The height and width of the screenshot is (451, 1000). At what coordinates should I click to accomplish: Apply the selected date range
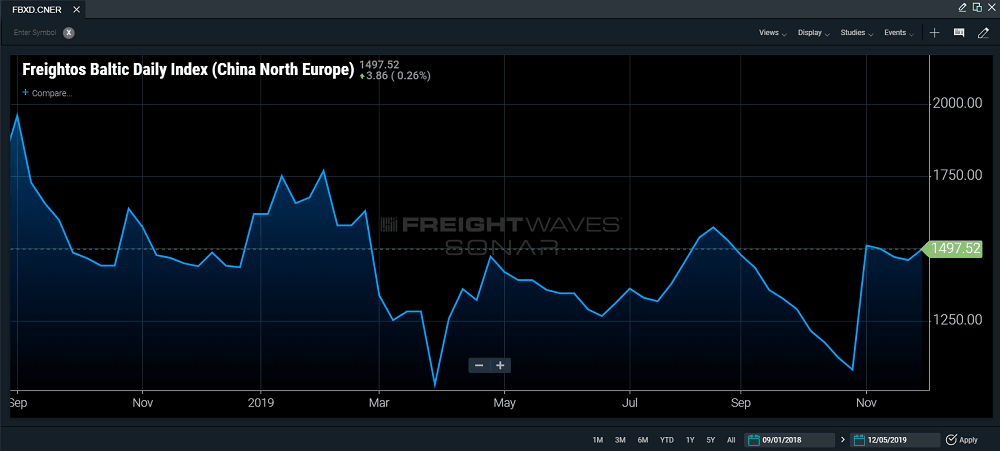coord(961,440)
